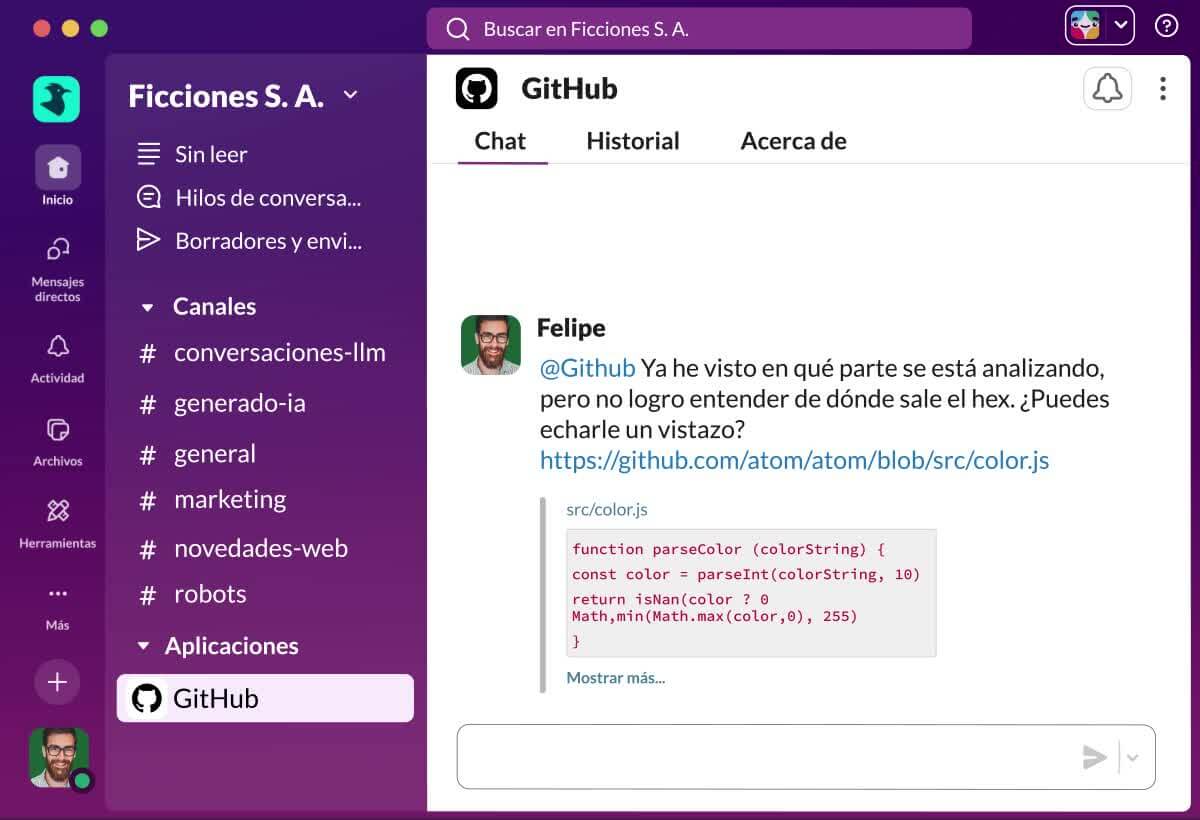1200x820 pixels.
Task: Open the notifications bell in the GitHub header
Action: click(1107, 89)
